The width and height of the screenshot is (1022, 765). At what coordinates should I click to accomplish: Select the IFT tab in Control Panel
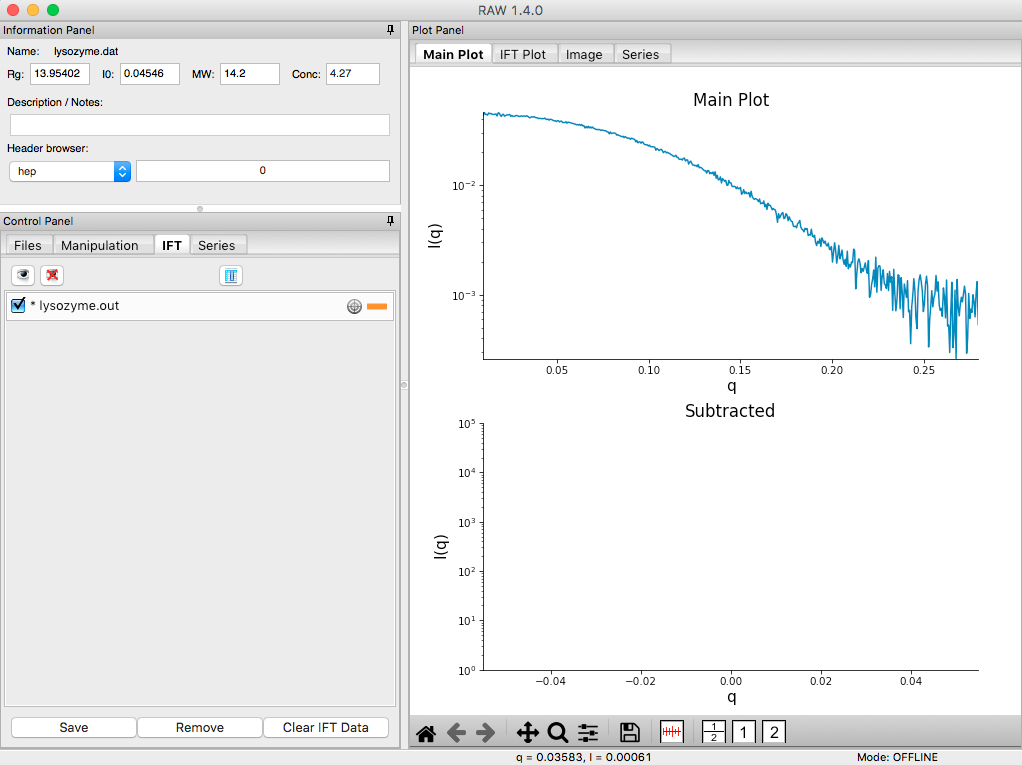click(x=172, y=245)
